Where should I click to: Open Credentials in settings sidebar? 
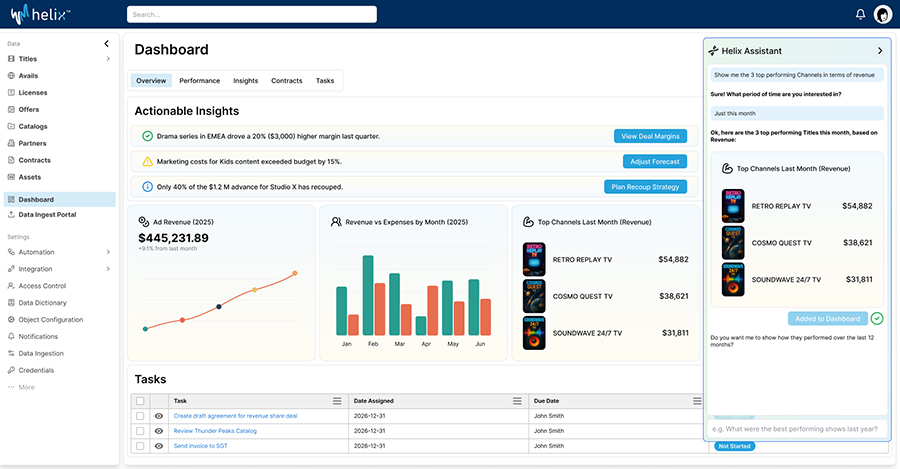[x=35, y=370]
